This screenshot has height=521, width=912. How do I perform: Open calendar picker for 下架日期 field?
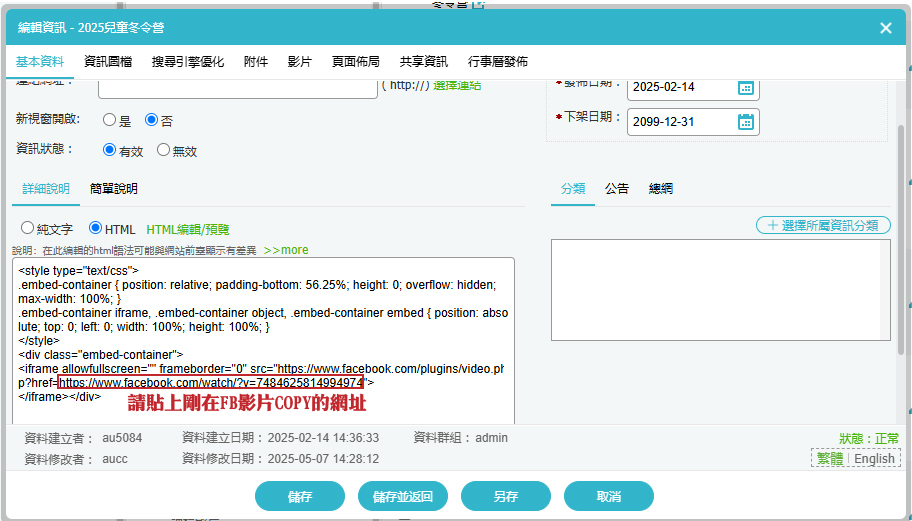pos(745,122)
